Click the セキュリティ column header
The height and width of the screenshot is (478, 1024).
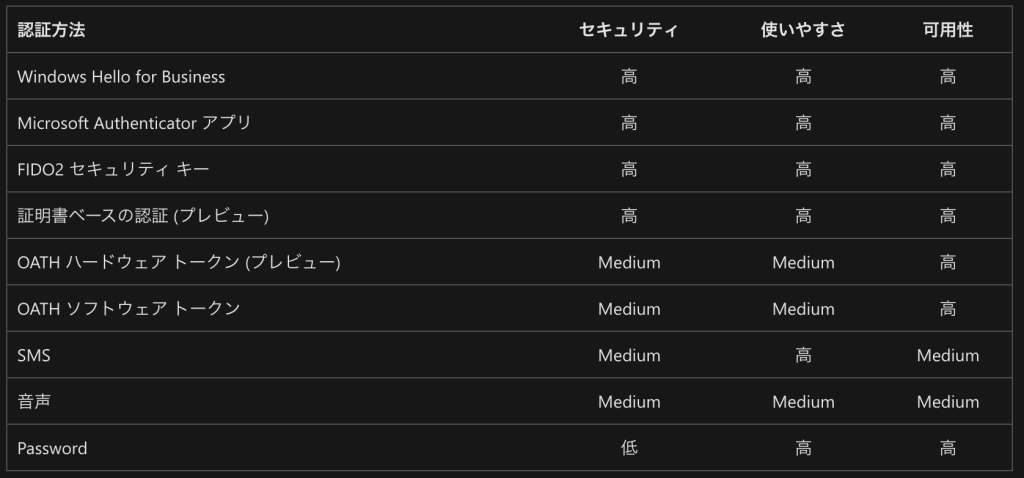click(628, 30)
